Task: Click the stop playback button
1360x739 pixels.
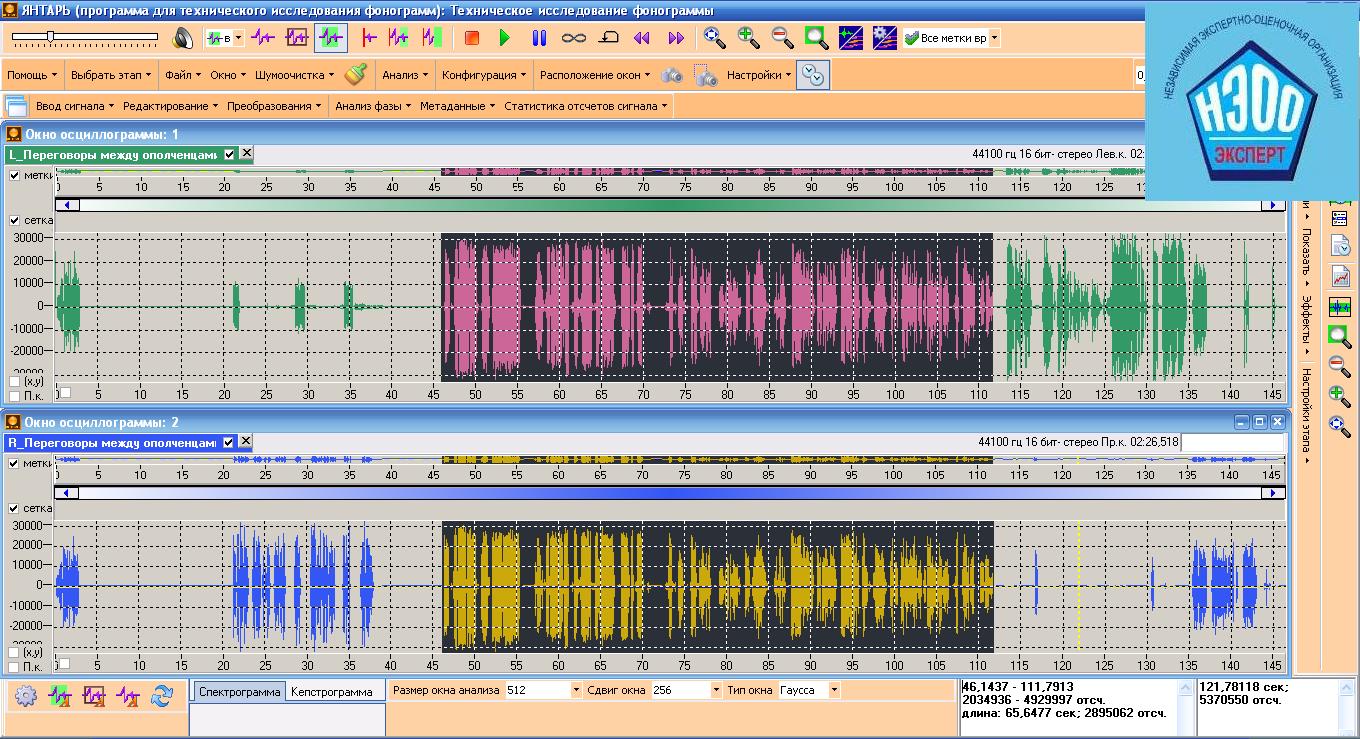Action: (472, 38)
